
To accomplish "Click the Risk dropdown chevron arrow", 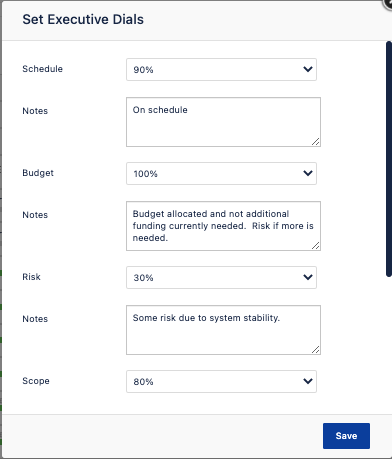I will click(x=308, y=277).
